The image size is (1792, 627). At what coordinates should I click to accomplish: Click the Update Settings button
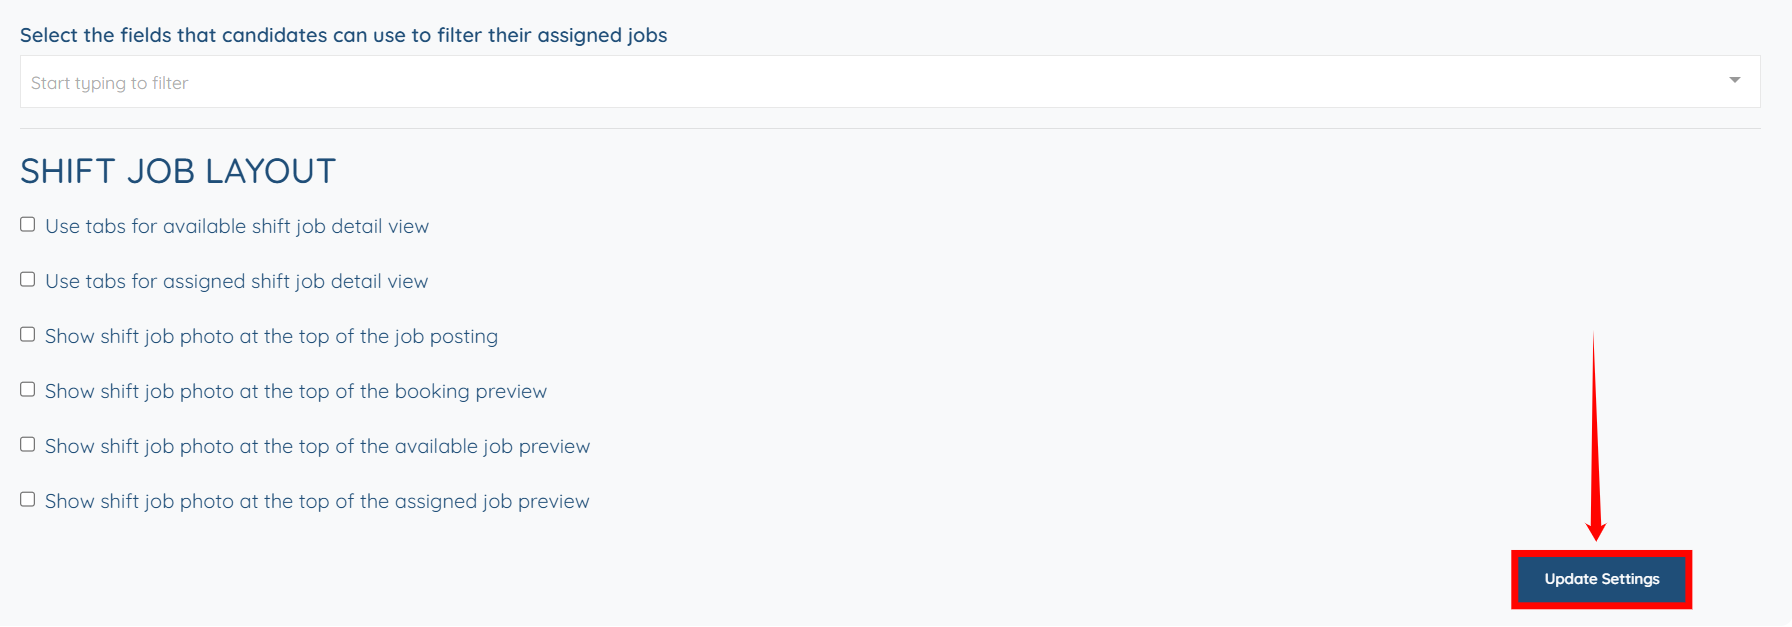click(x=1601, y=579)
